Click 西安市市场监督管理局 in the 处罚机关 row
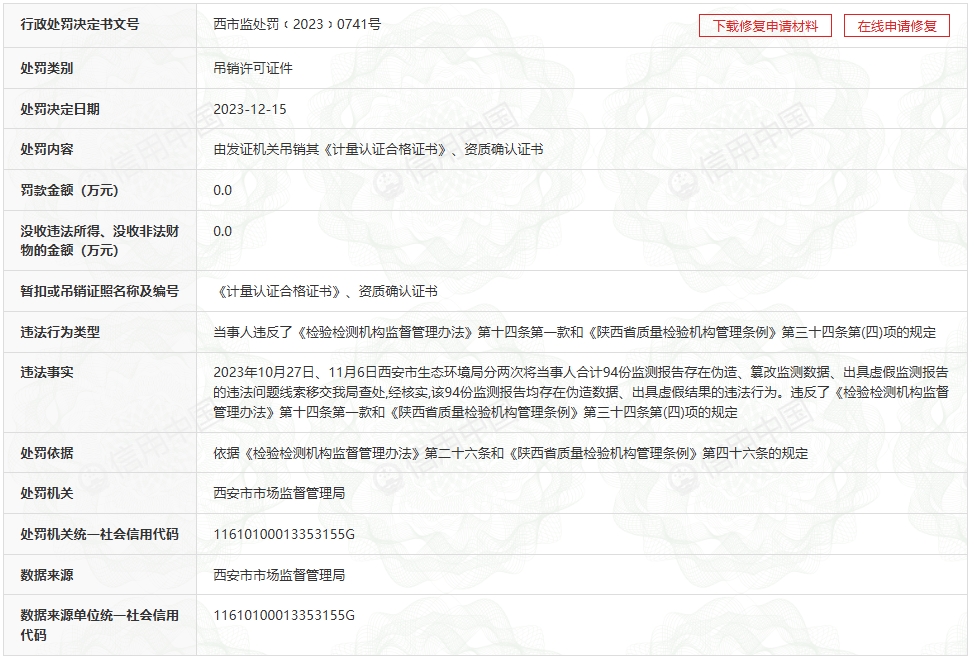Screen dimensions: 974x662 pos(279,493)
